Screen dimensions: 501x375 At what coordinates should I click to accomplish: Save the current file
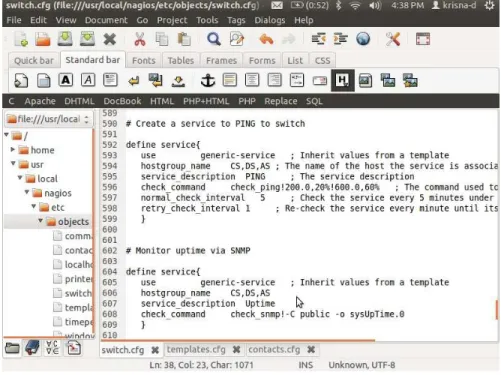coord(65,39)
